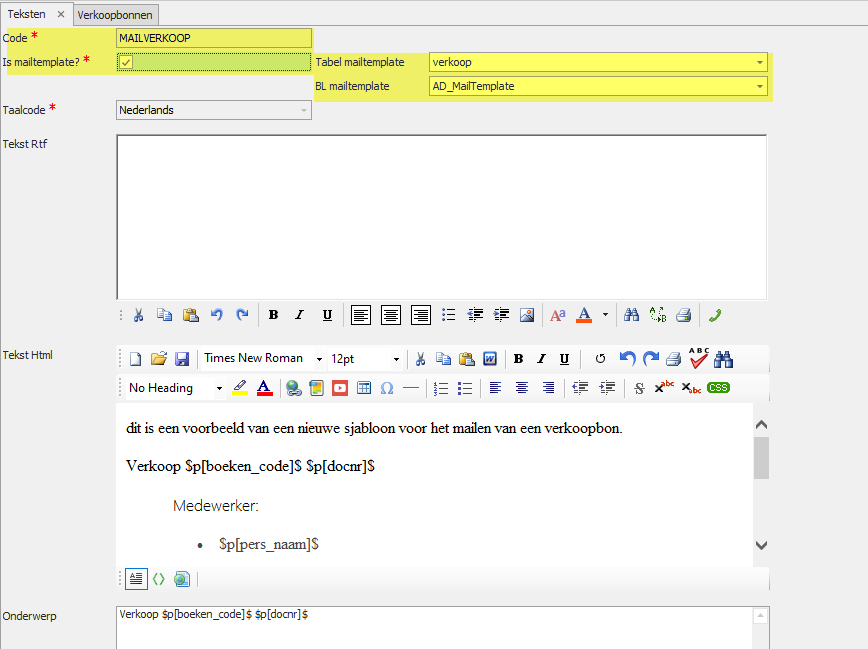Click the green phone icon in RTF toolbar
This screenshot has height=649, width=868.
coord(715,315)
